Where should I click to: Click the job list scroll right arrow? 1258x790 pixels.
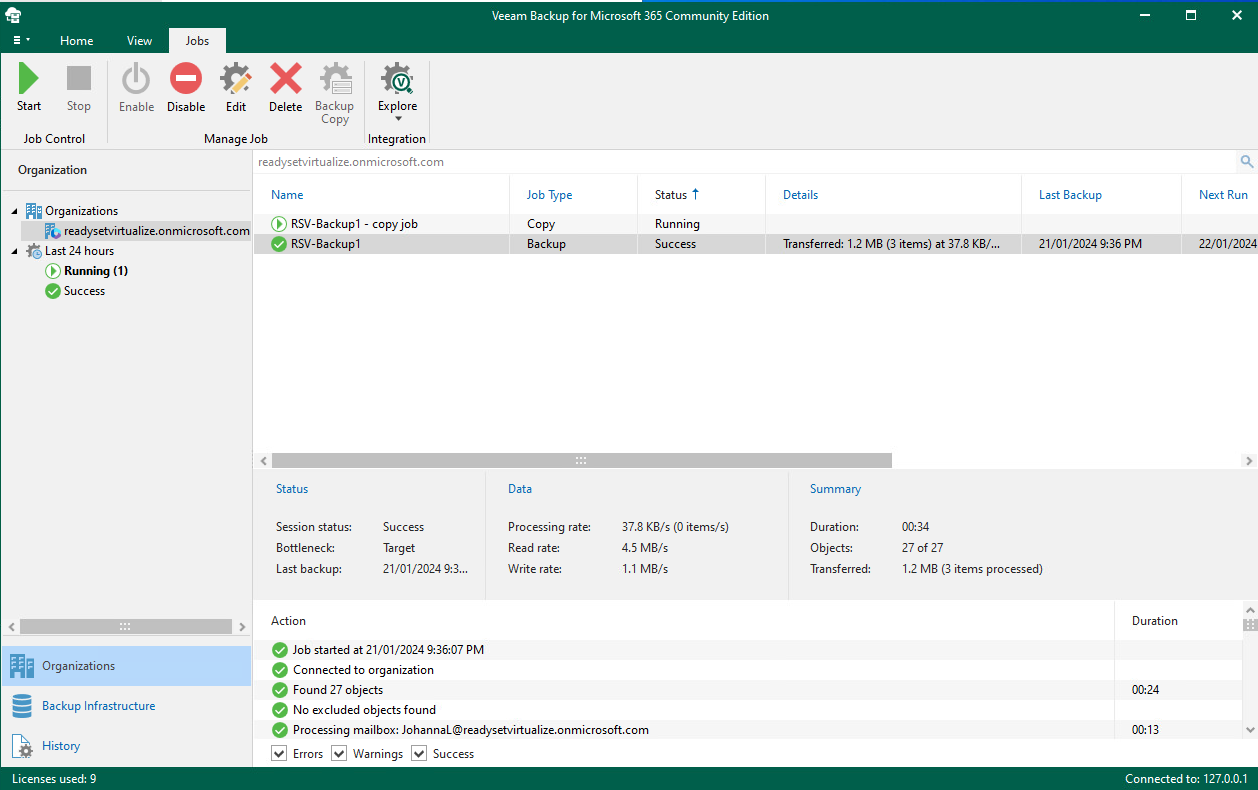click(x=1248, y=461)
